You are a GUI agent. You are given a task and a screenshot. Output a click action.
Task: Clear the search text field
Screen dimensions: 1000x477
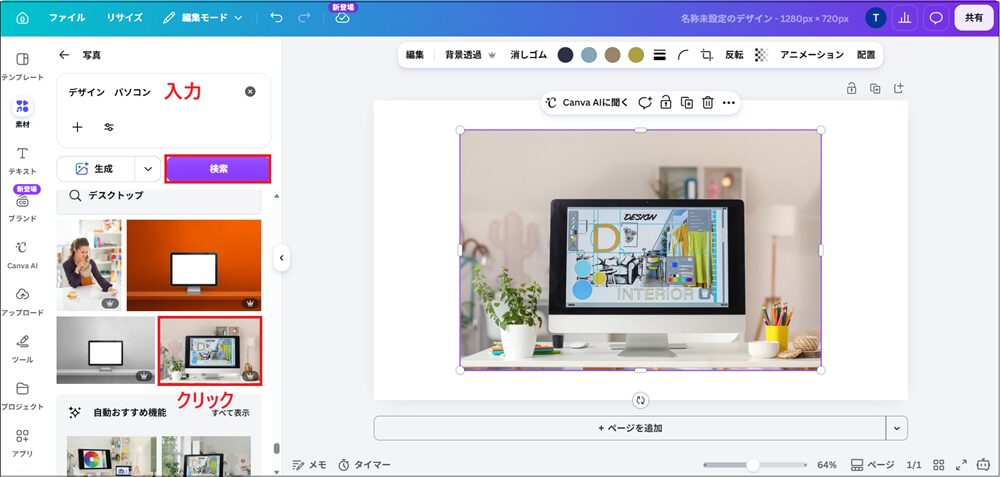pos(250,92)
